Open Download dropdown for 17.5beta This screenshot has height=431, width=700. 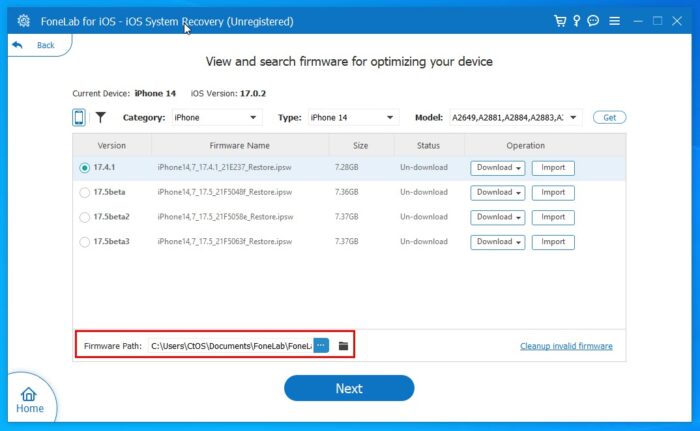pyautogui.click(x=497, y=192)
